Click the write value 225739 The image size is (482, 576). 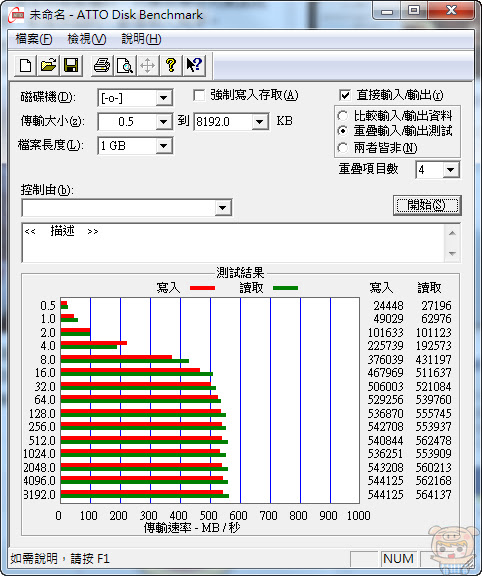click(385, 346)
